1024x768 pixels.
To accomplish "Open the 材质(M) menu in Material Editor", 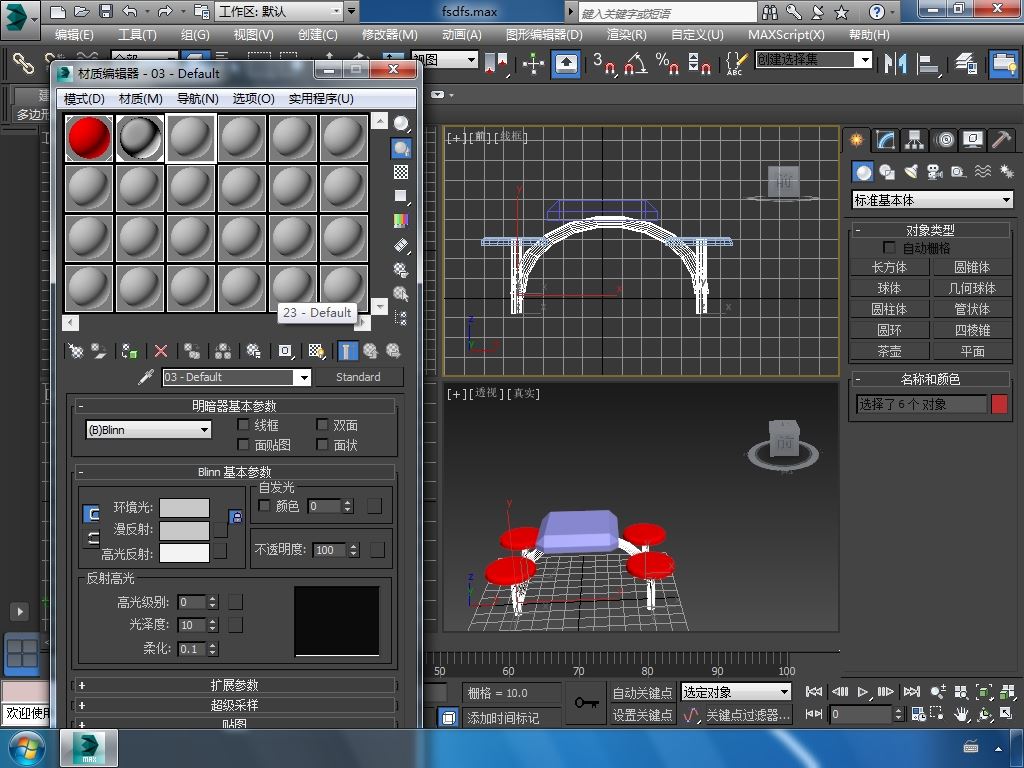I will click(140, 99).
